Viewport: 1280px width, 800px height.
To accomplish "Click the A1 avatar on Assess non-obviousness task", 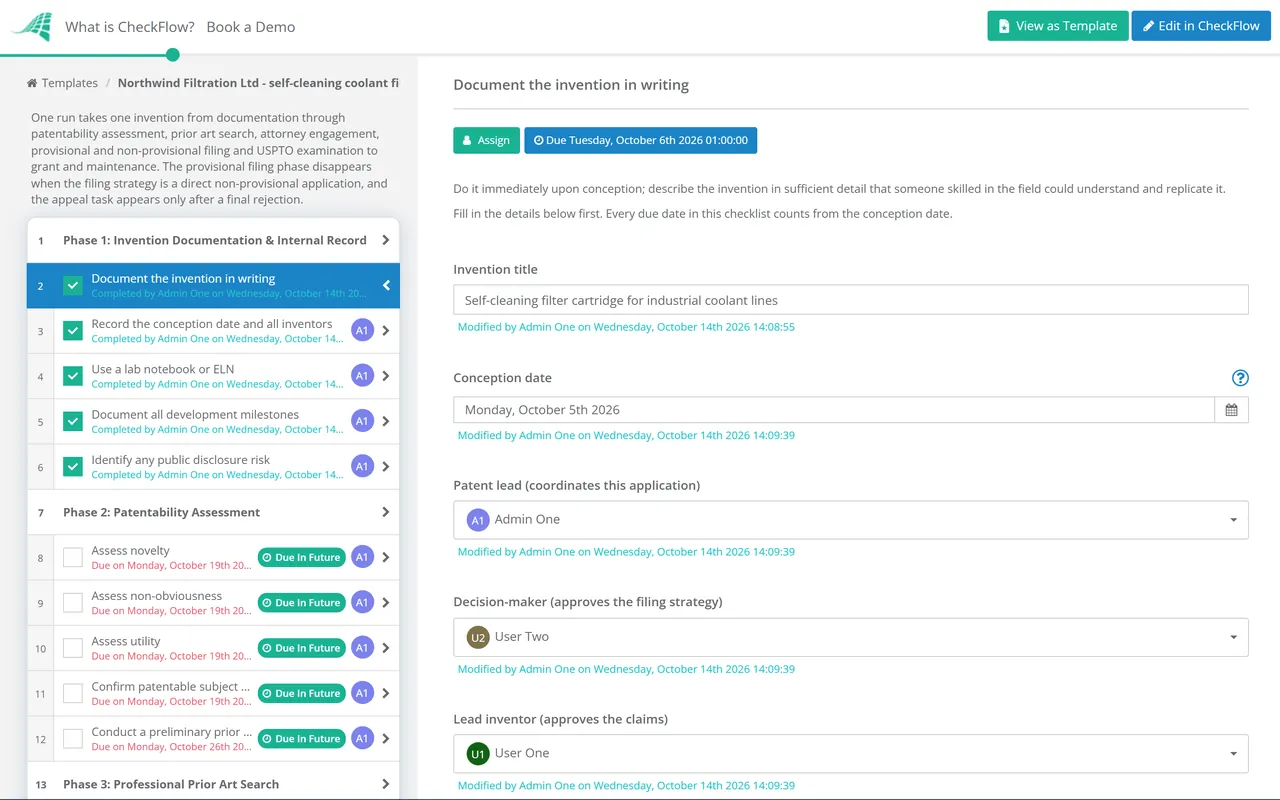I will 362,603.
